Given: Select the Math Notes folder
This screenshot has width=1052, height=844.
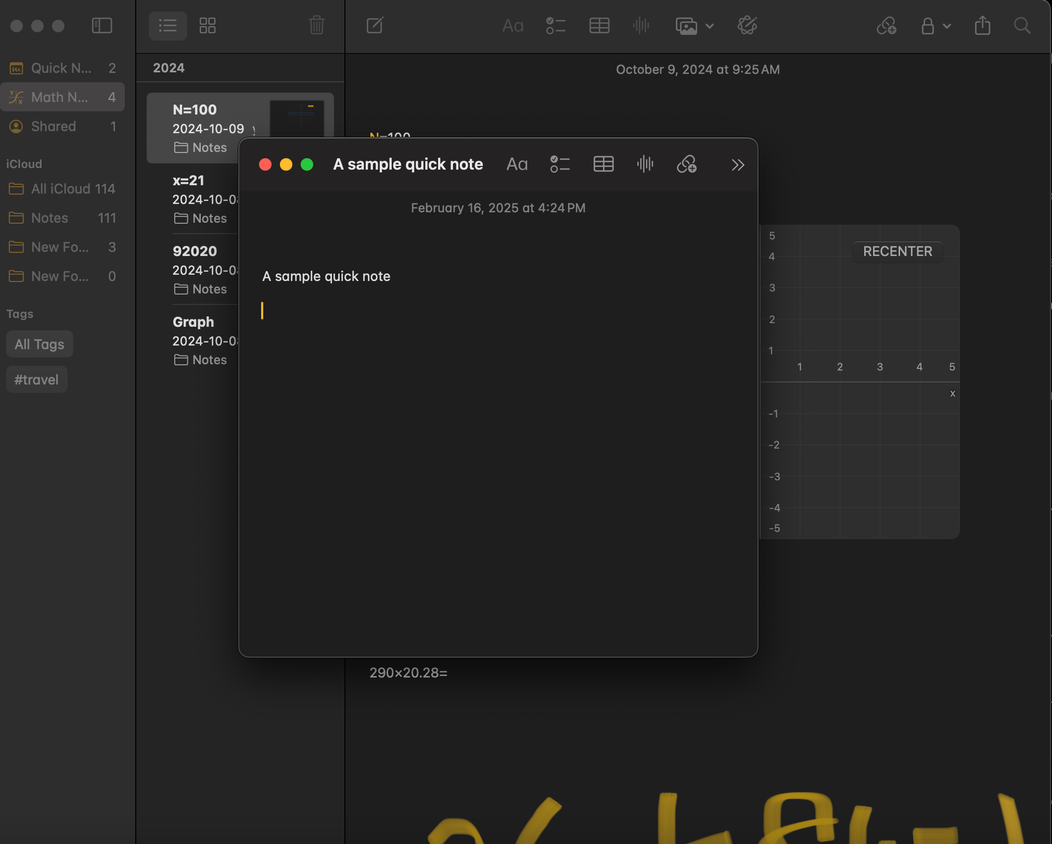Looking at the screenshot, I should point(62,97).
